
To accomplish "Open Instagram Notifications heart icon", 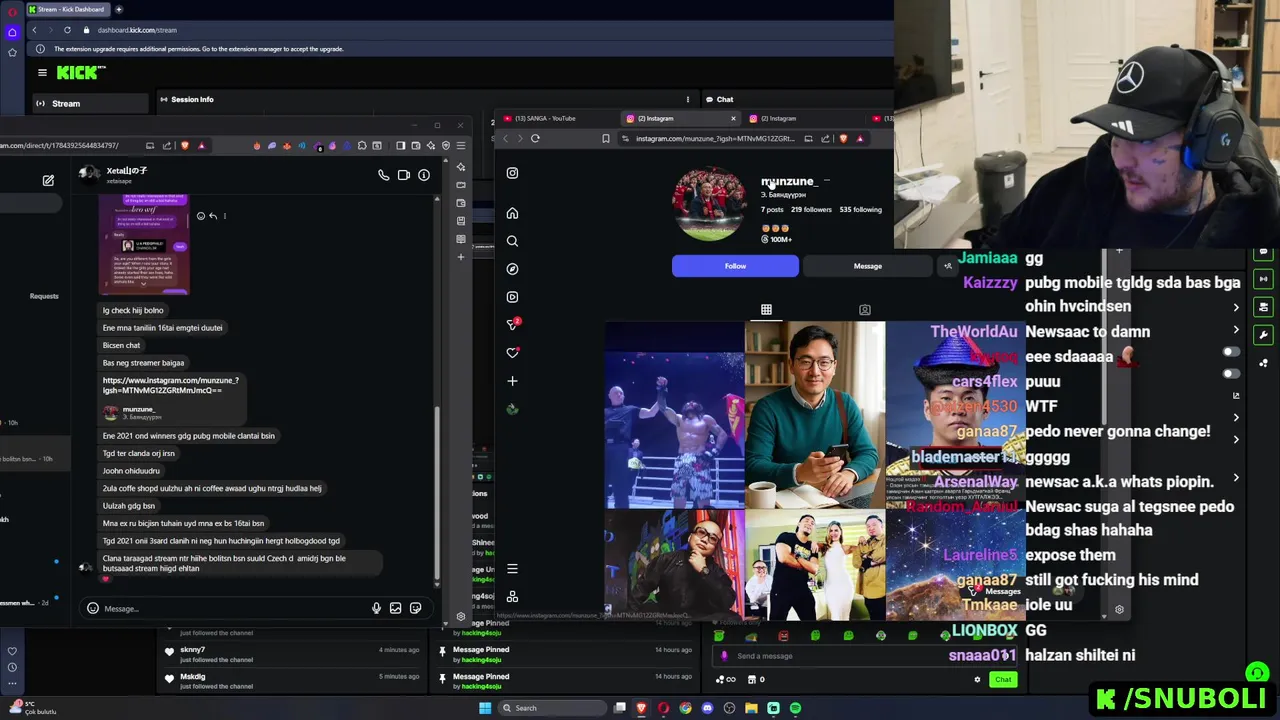I will 512,353.
